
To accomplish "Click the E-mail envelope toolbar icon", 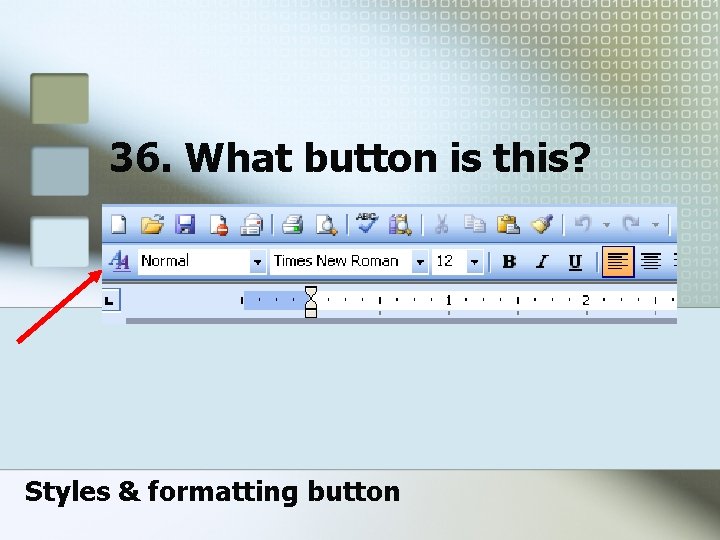I will [x=252, y=225].
